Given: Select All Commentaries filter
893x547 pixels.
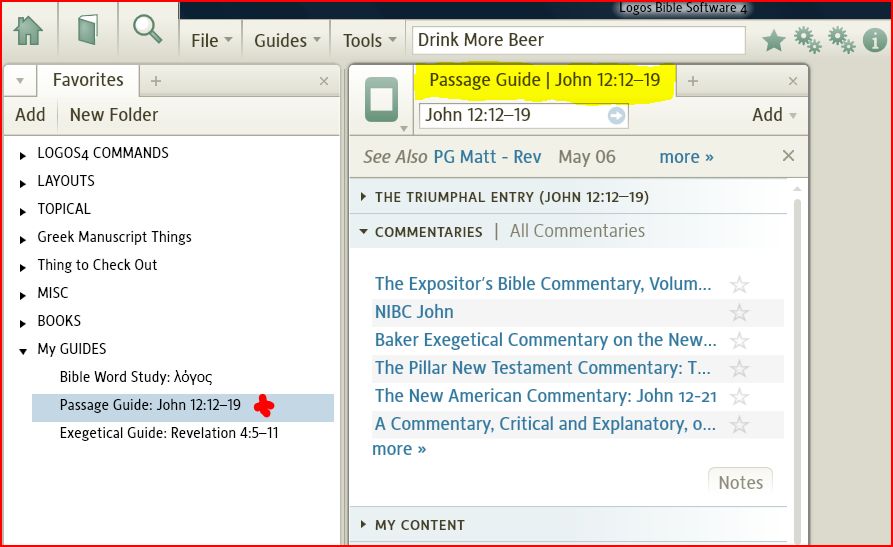Looking at the screenshot, I should tap(577, 231).
